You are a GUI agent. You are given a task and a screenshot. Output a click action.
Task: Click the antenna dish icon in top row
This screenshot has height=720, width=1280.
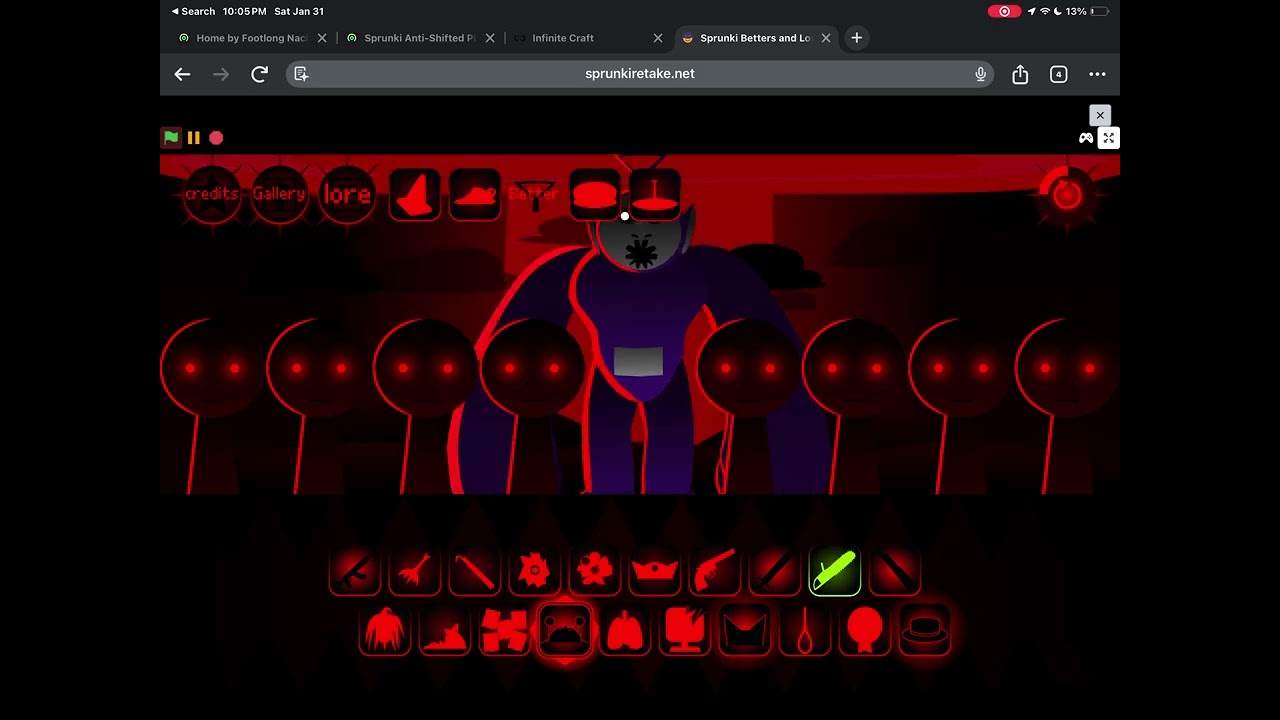tap(655, 194)
